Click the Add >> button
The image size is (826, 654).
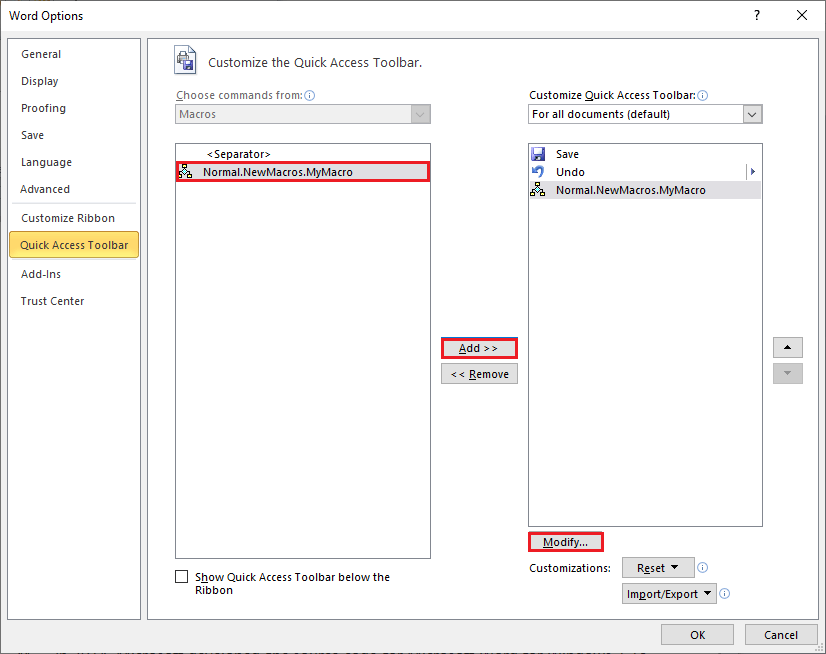pyautogui.click(x=479, y=348)
